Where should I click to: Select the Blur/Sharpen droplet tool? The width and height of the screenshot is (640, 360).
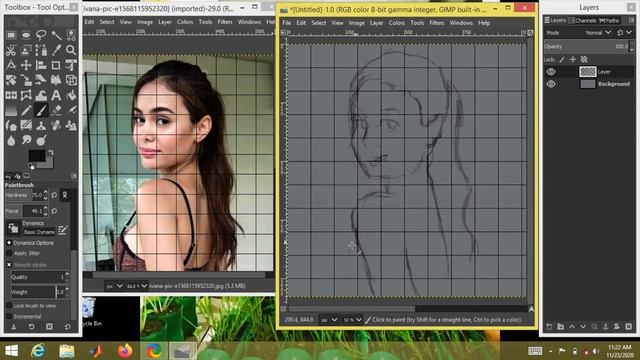[x=11, y=140]
